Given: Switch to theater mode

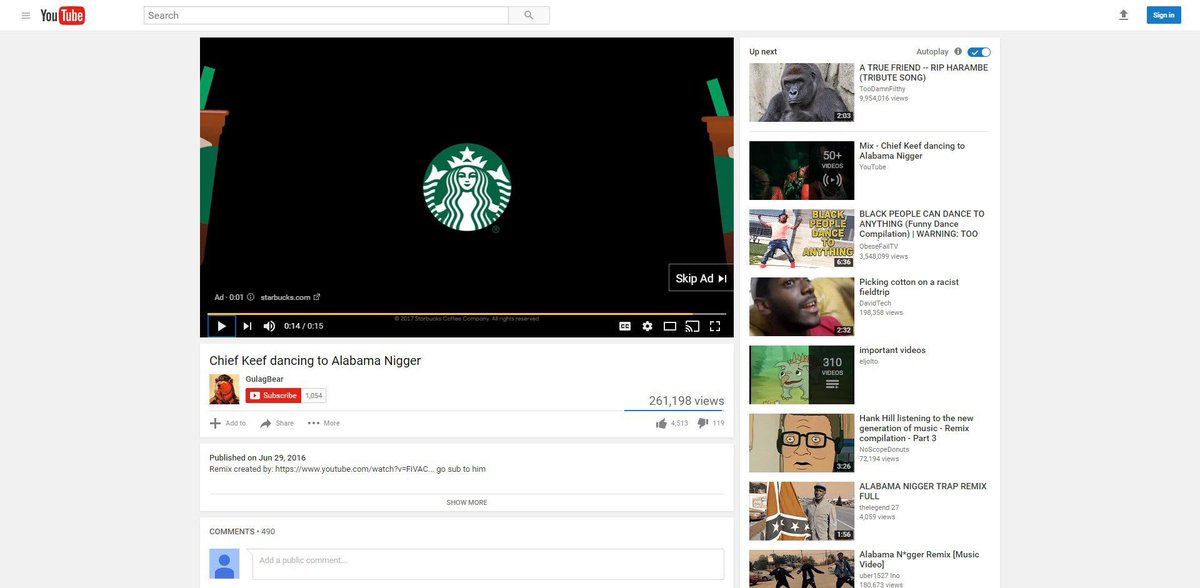Looking at the screenshot, I should point(670,326).
